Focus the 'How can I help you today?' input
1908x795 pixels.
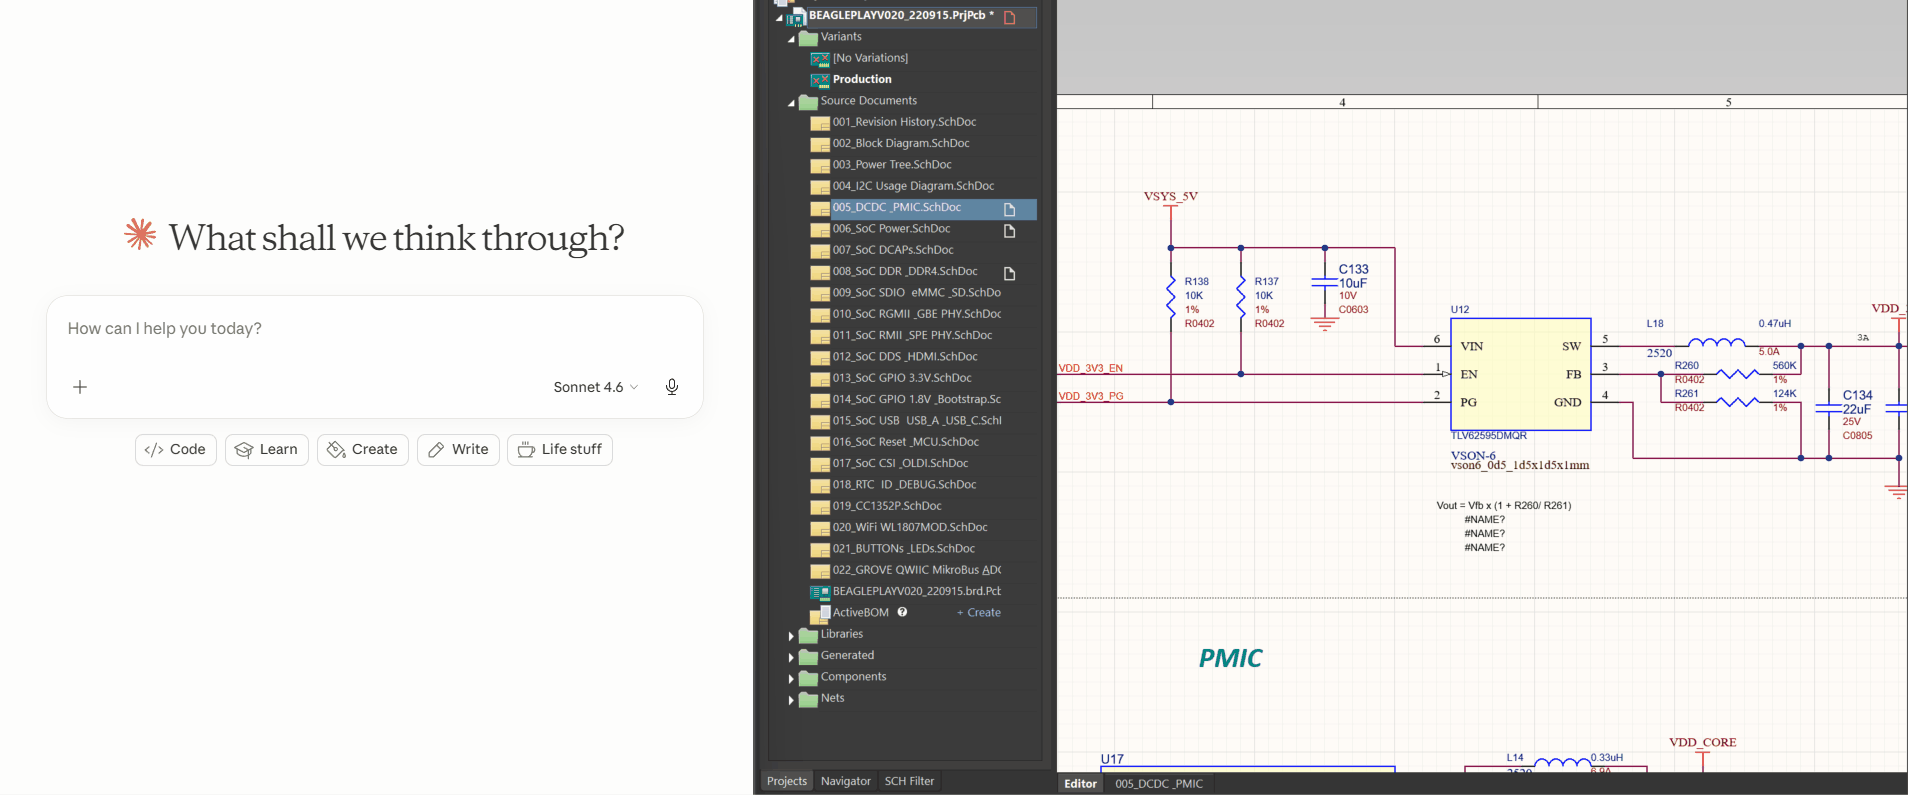(x=375, y=329)
